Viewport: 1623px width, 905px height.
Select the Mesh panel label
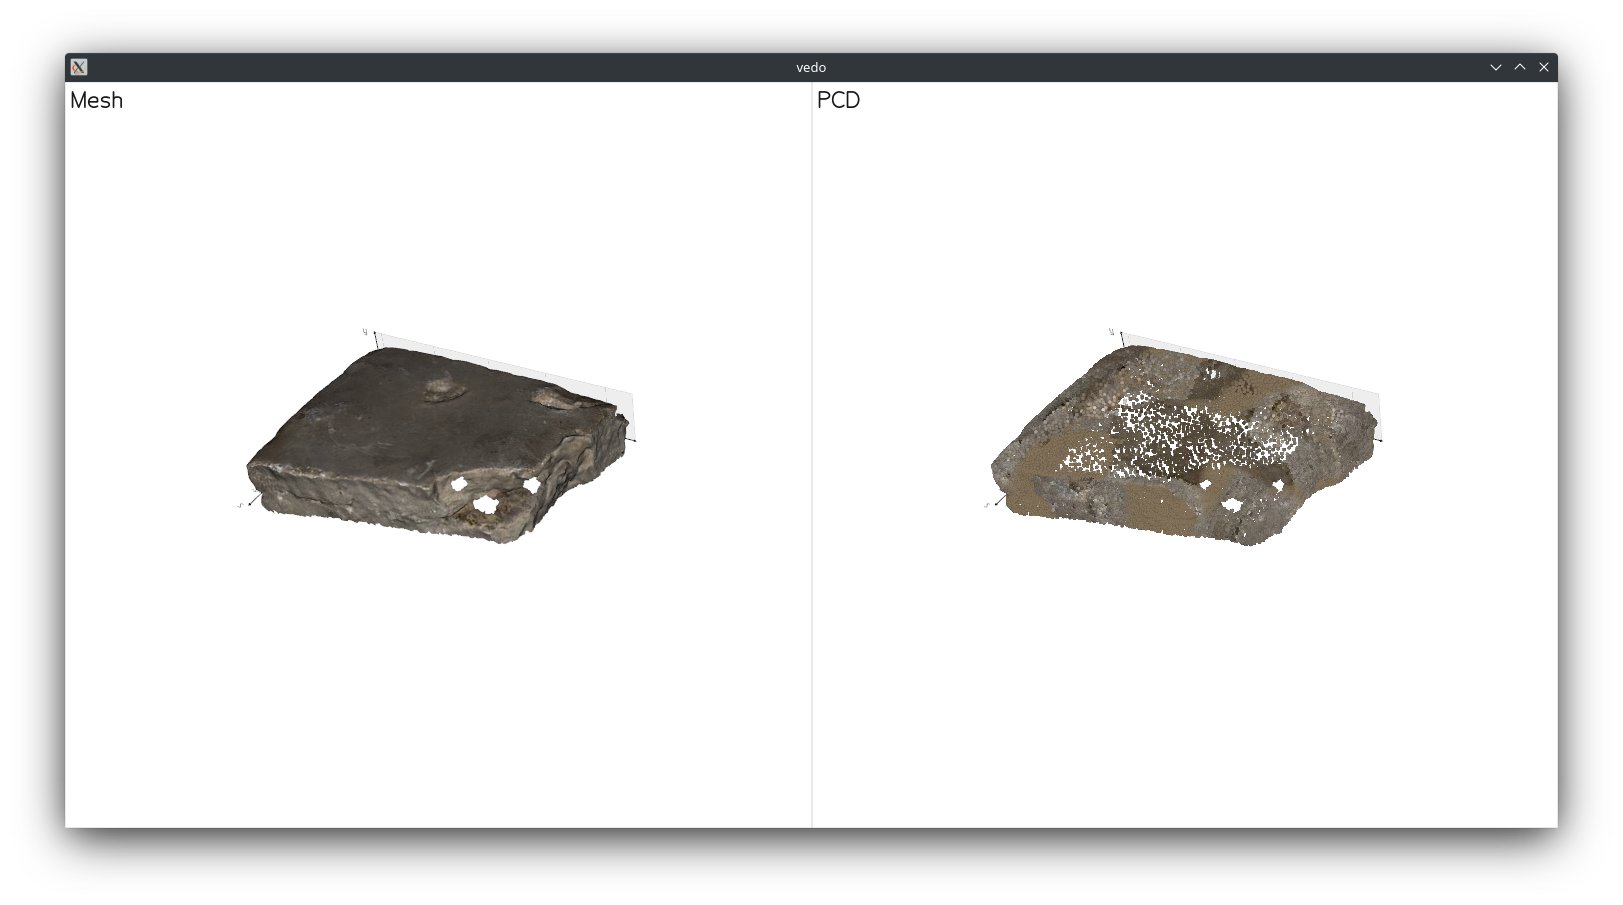click(x=96, y=100)
